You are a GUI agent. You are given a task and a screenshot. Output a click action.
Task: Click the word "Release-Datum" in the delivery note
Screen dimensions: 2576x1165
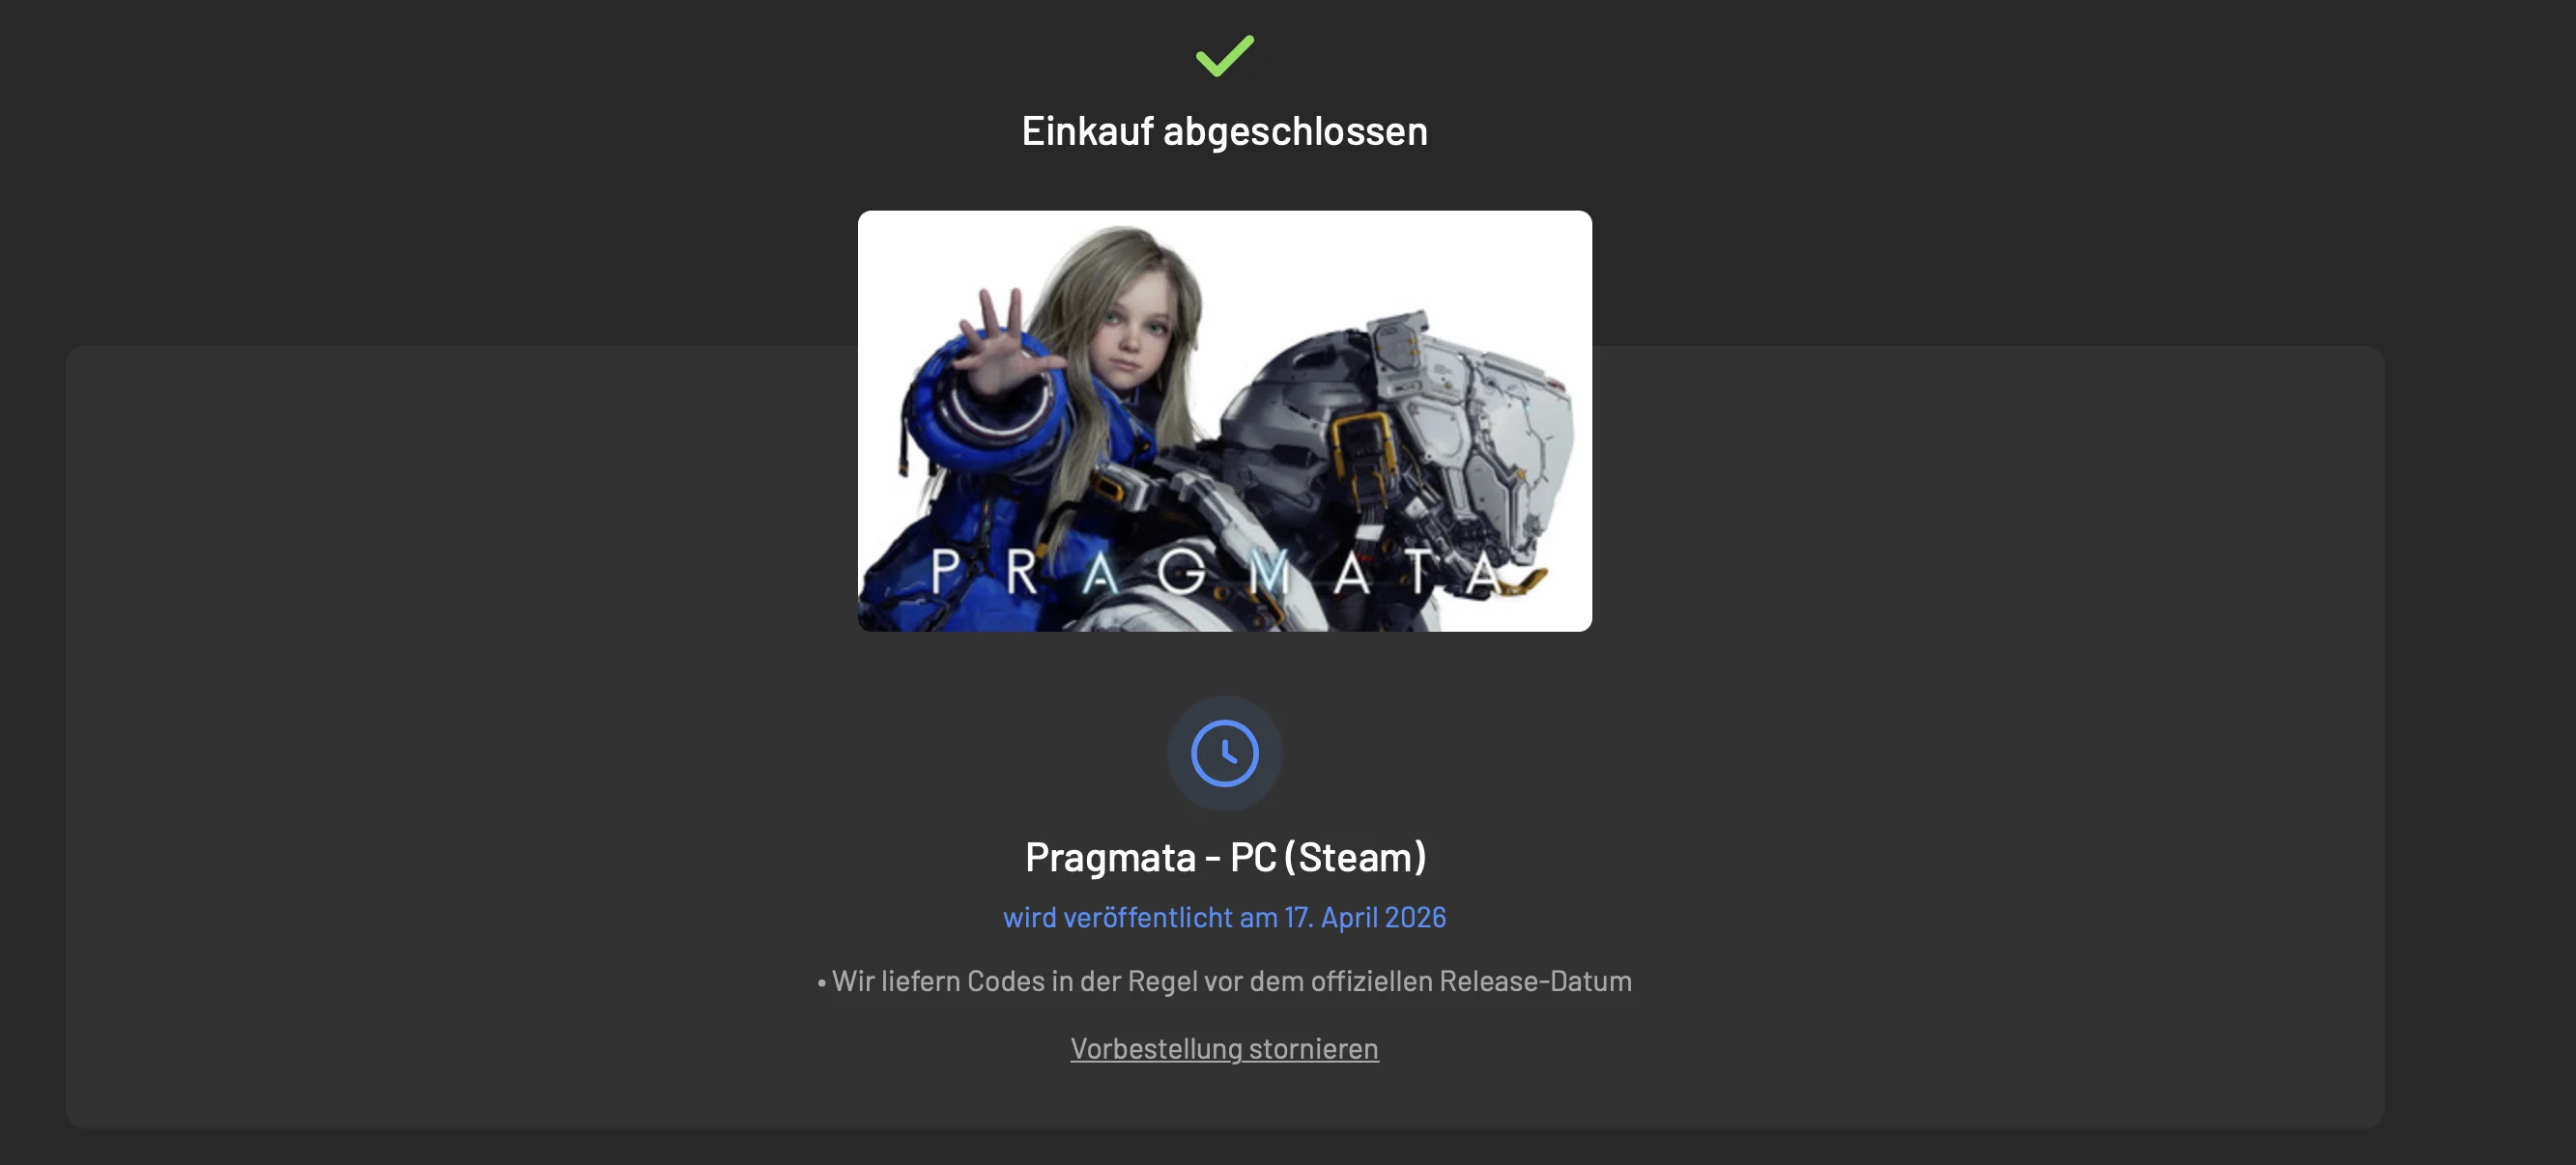coord(1536,981)
